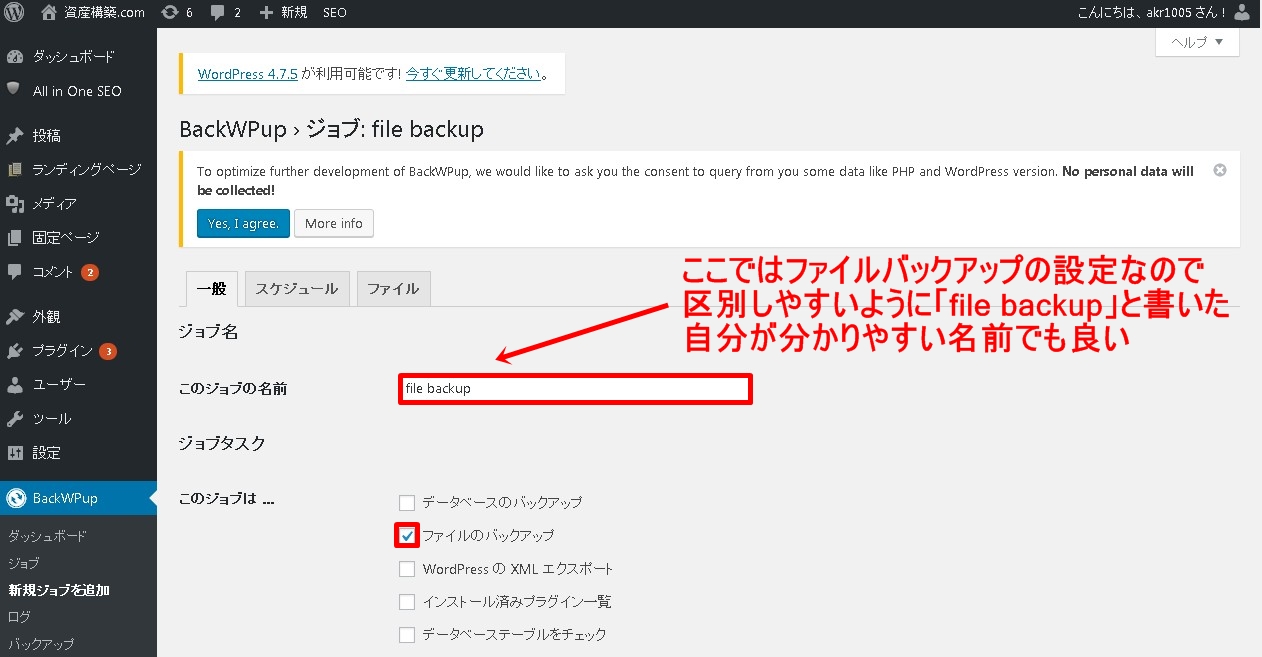This screenshot has height=657, width=1262.
Task: Click the このジョブは ... label
Action: pos(226,498)
